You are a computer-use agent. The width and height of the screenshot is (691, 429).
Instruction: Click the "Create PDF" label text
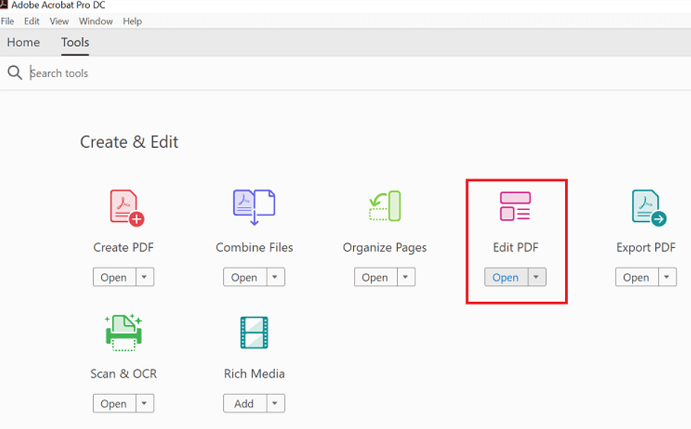(123, 247)
